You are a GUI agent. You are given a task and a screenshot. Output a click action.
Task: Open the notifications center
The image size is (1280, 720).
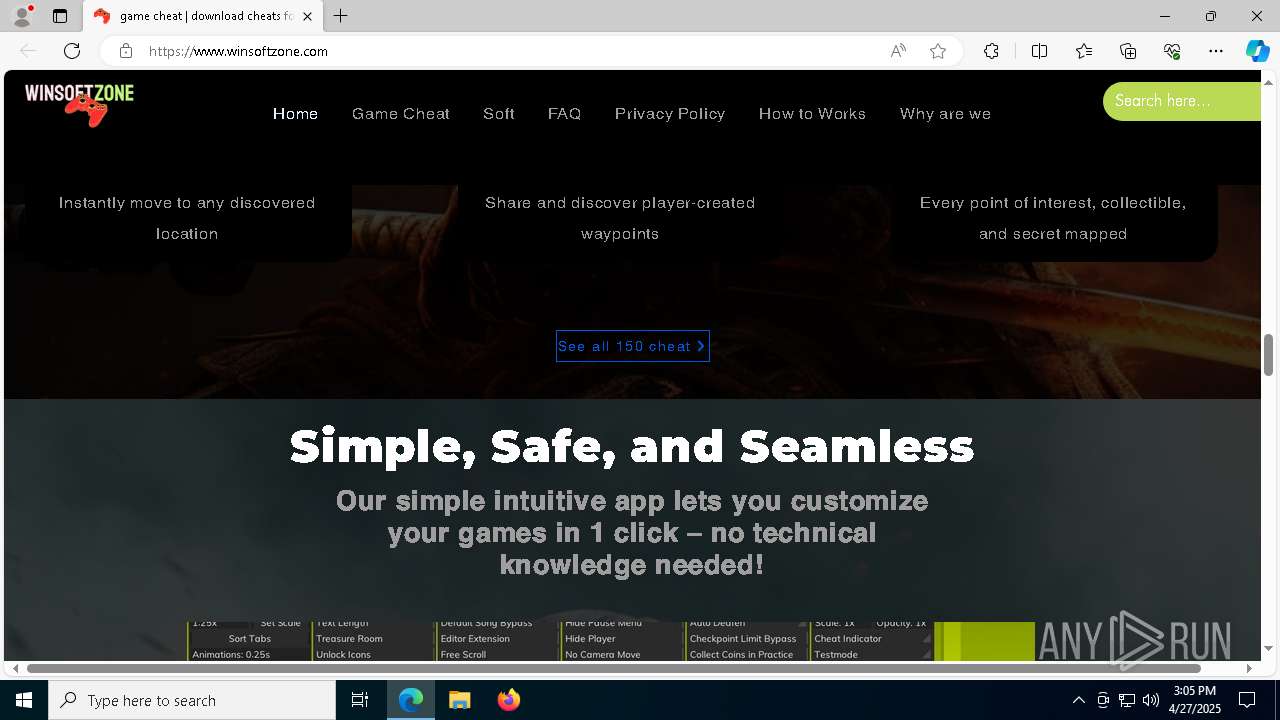coord(1247,700)
